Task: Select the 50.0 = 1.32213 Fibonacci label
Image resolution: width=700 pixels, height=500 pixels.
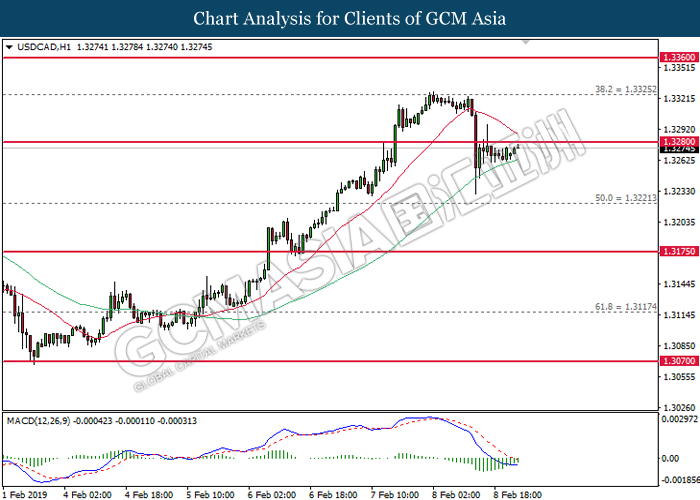Action: click(x=626, y=198)
